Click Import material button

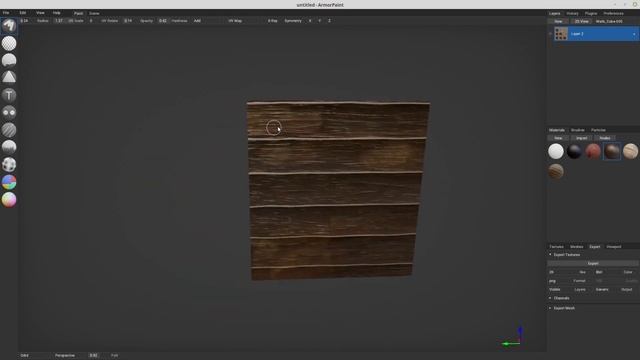click(x=581, y=138)
